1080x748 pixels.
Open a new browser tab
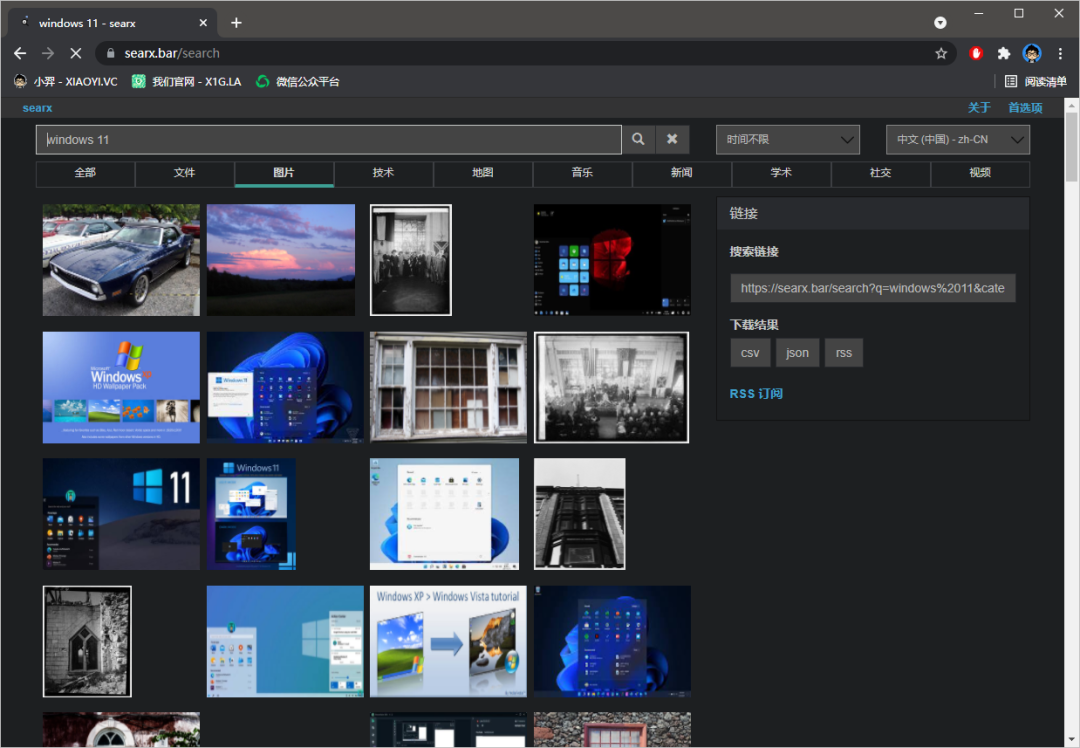[236, 22]
